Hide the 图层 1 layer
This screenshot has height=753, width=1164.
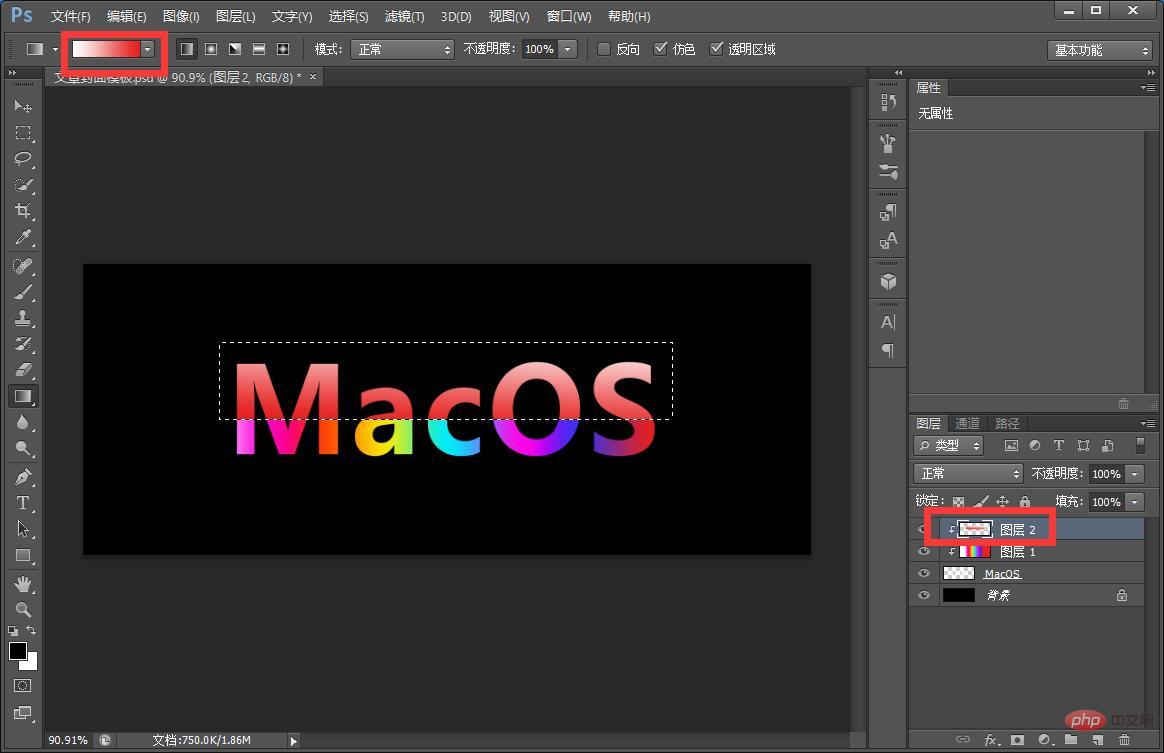click(x=923, y=551)
